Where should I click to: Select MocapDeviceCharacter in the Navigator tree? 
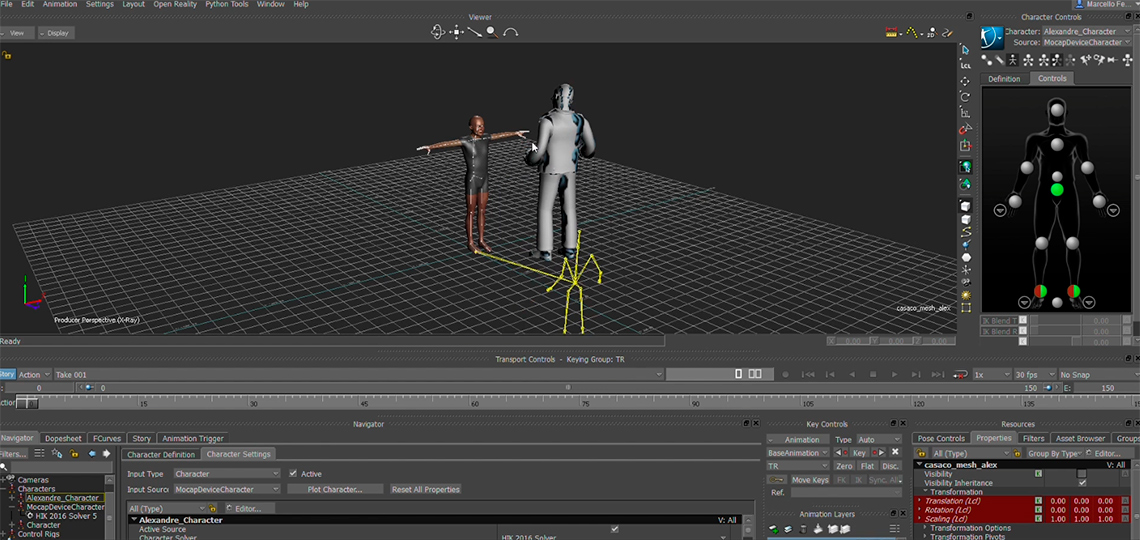pos(66,507)
